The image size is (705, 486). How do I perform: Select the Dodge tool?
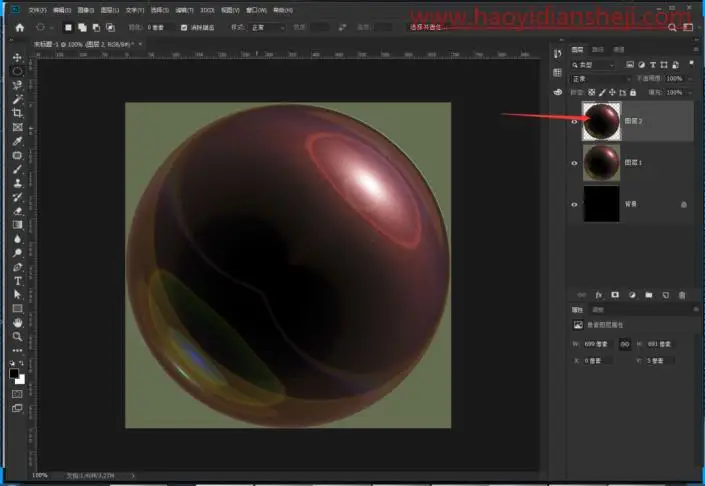coord(17,253)
